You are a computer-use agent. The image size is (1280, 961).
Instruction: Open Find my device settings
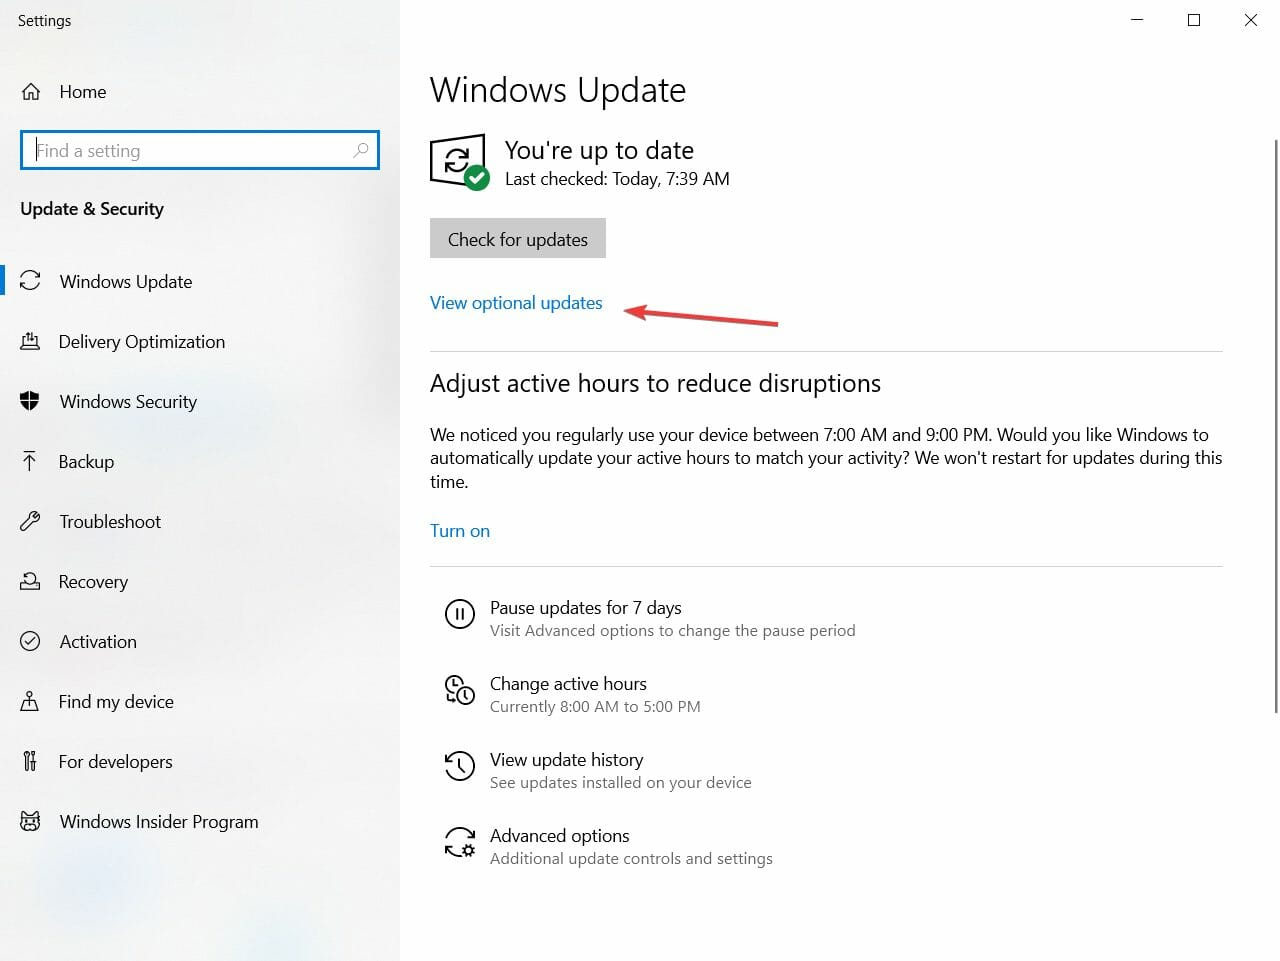(116, 701)
